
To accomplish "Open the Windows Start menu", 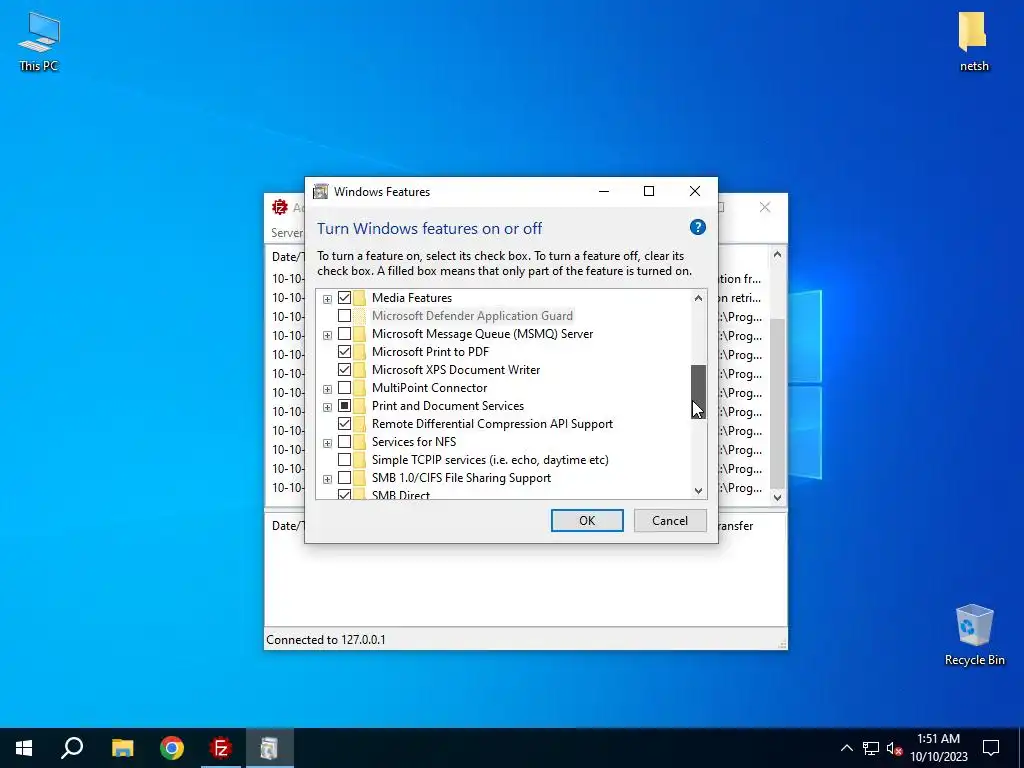I will [24, 748].
